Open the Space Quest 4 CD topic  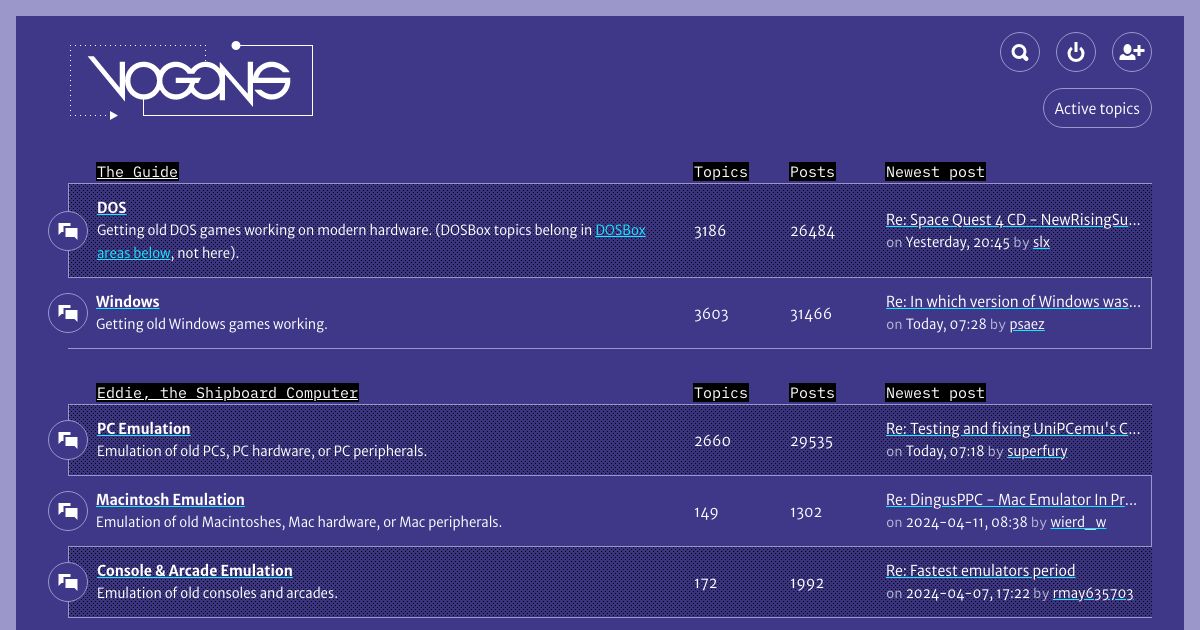tap(1013, 219)
